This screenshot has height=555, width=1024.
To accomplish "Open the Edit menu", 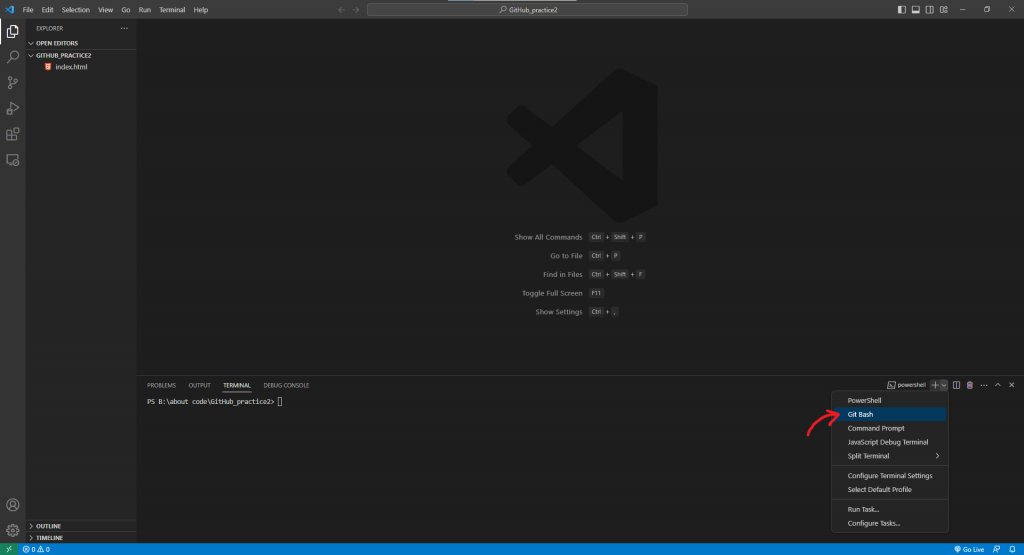I will tap(48, 10).
